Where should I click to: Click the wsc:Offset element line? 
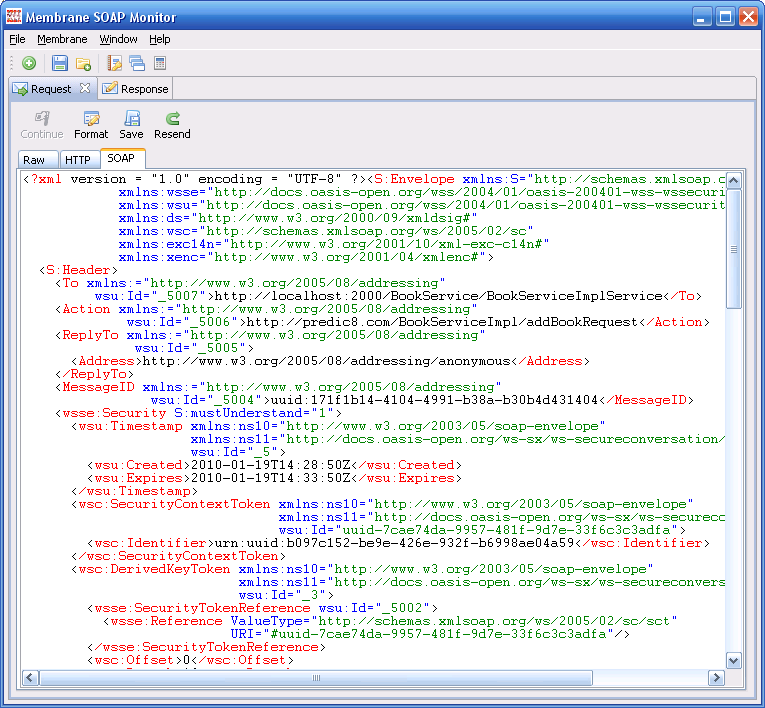click(191, 660)
